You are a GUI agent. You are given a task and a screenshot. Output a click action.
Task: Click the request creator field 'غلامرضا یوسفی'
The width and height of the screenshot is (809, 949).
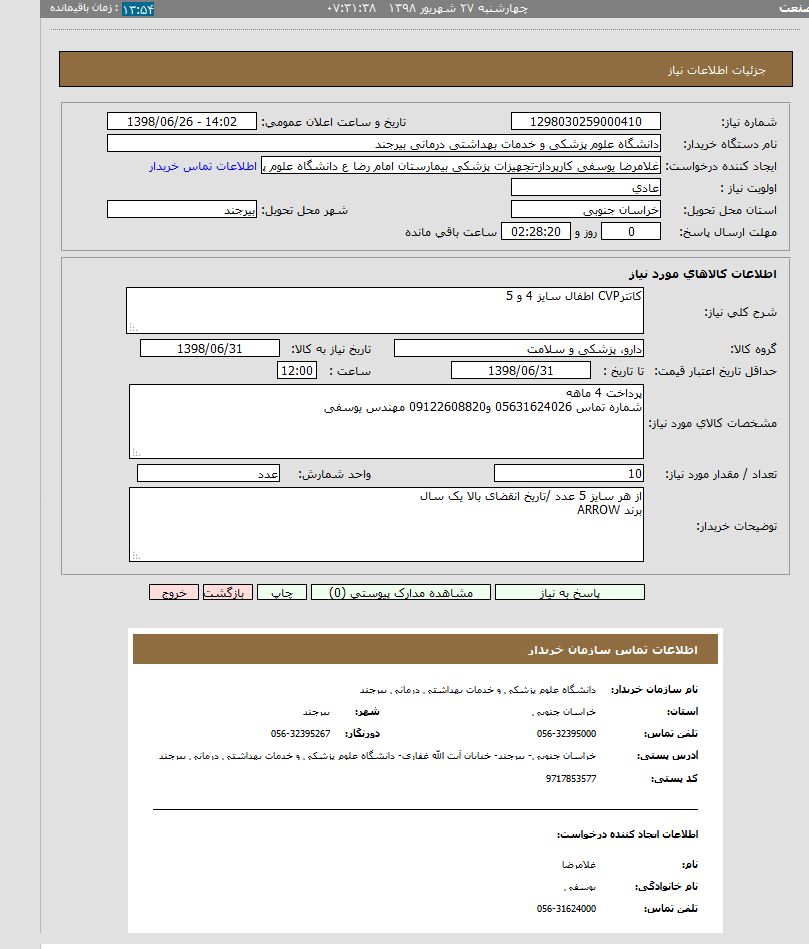click(461, 166)
